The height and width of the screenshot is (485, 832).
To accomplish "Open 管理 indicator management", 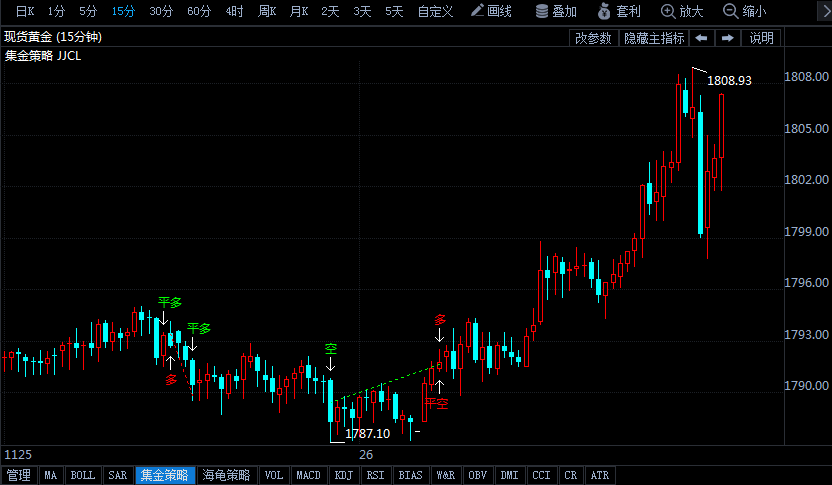I will pos(19,475).
